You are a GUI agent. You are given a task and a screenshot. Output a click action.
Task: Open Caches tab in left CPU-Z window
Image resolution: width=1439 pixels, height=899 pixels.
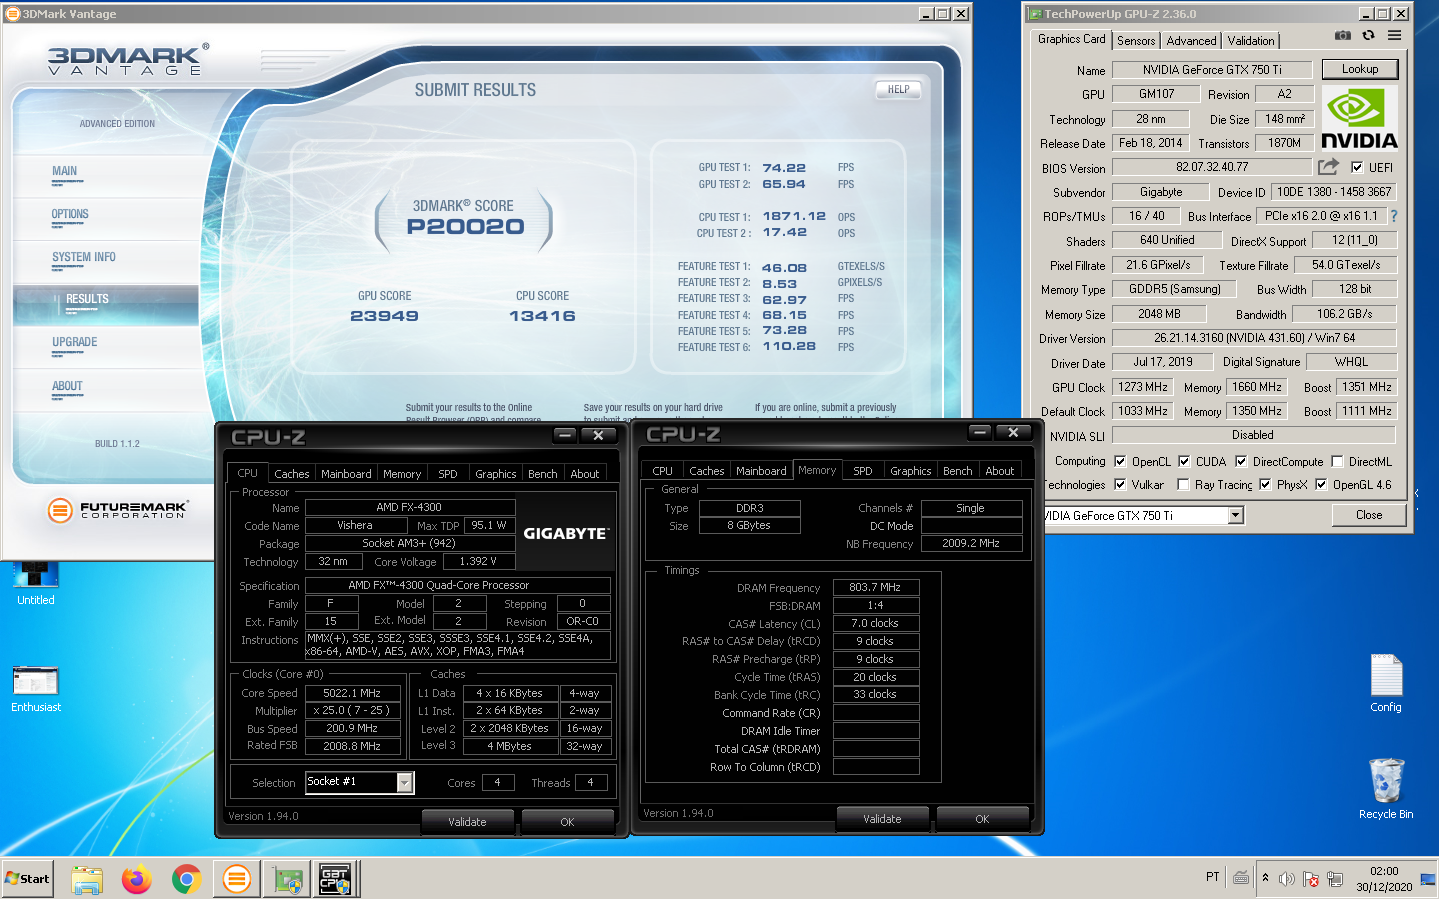pyautogui.click(x=292, y=474)
